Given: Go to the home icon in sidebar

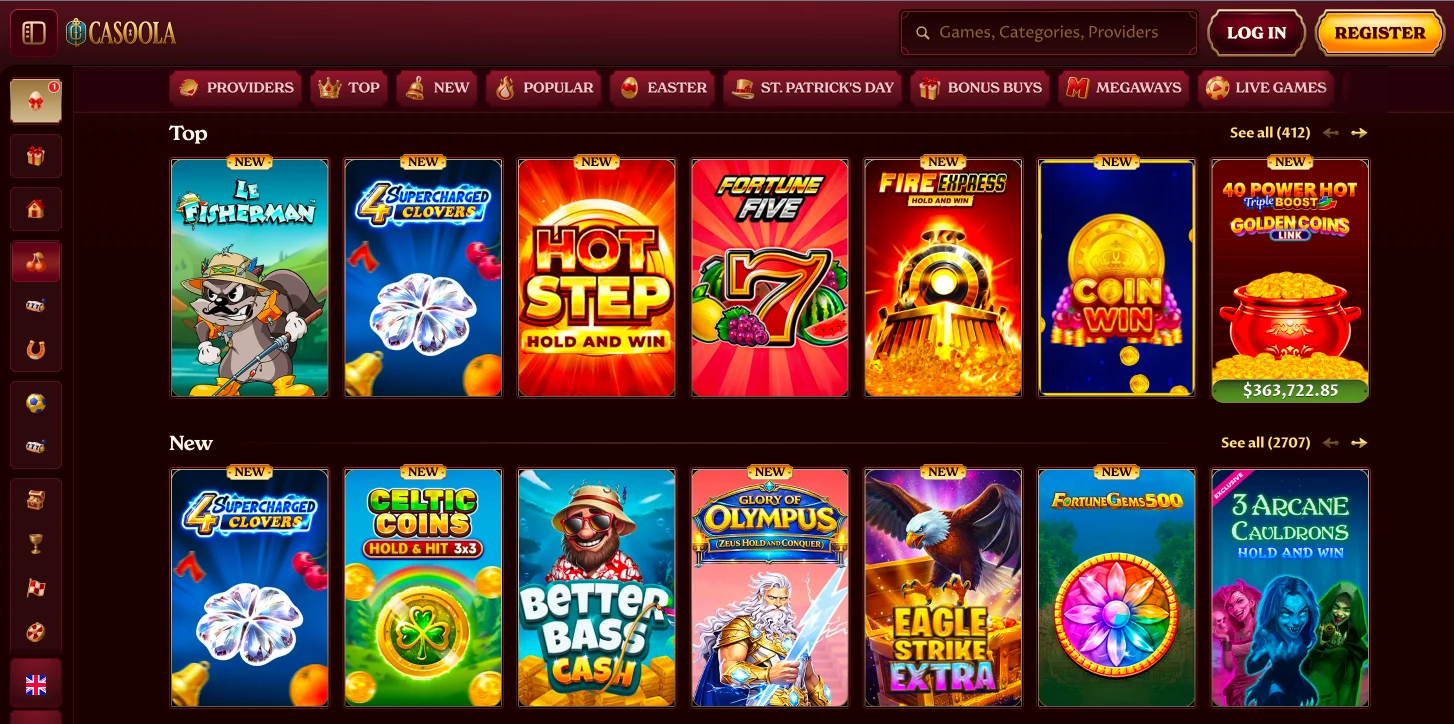Looking at the screenshot, I should pos(36,209).
